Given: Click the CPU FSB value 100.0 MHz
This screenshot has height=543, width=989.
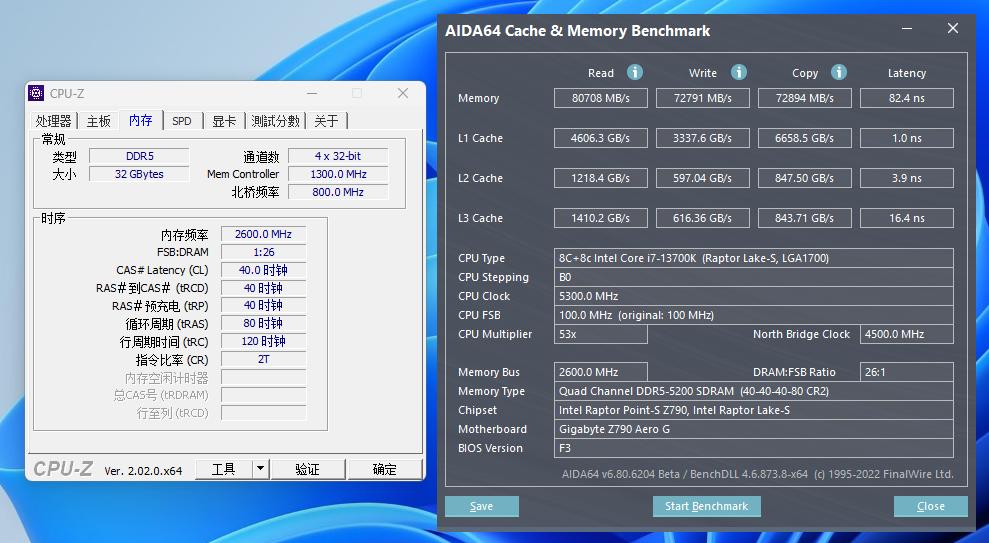Looking at the screenshot, I should tap(754, 315).
